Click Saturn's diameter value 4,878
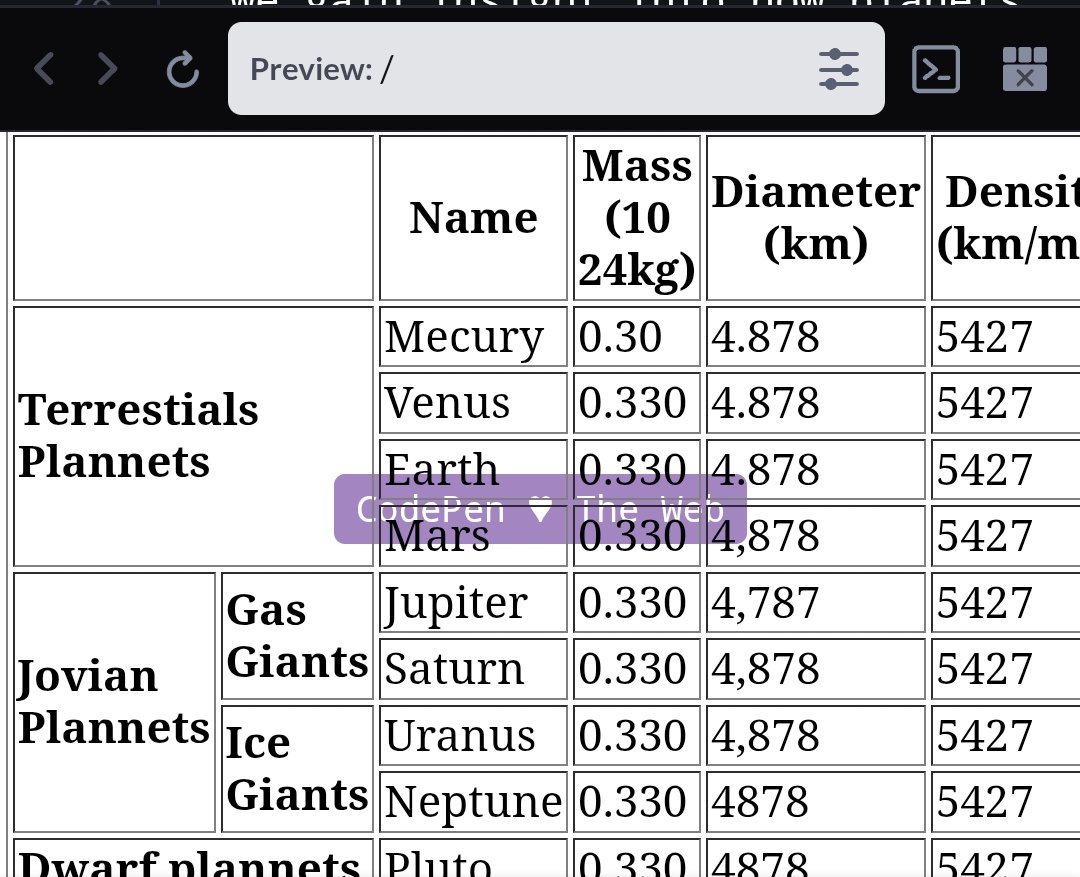 pos(816,669)
